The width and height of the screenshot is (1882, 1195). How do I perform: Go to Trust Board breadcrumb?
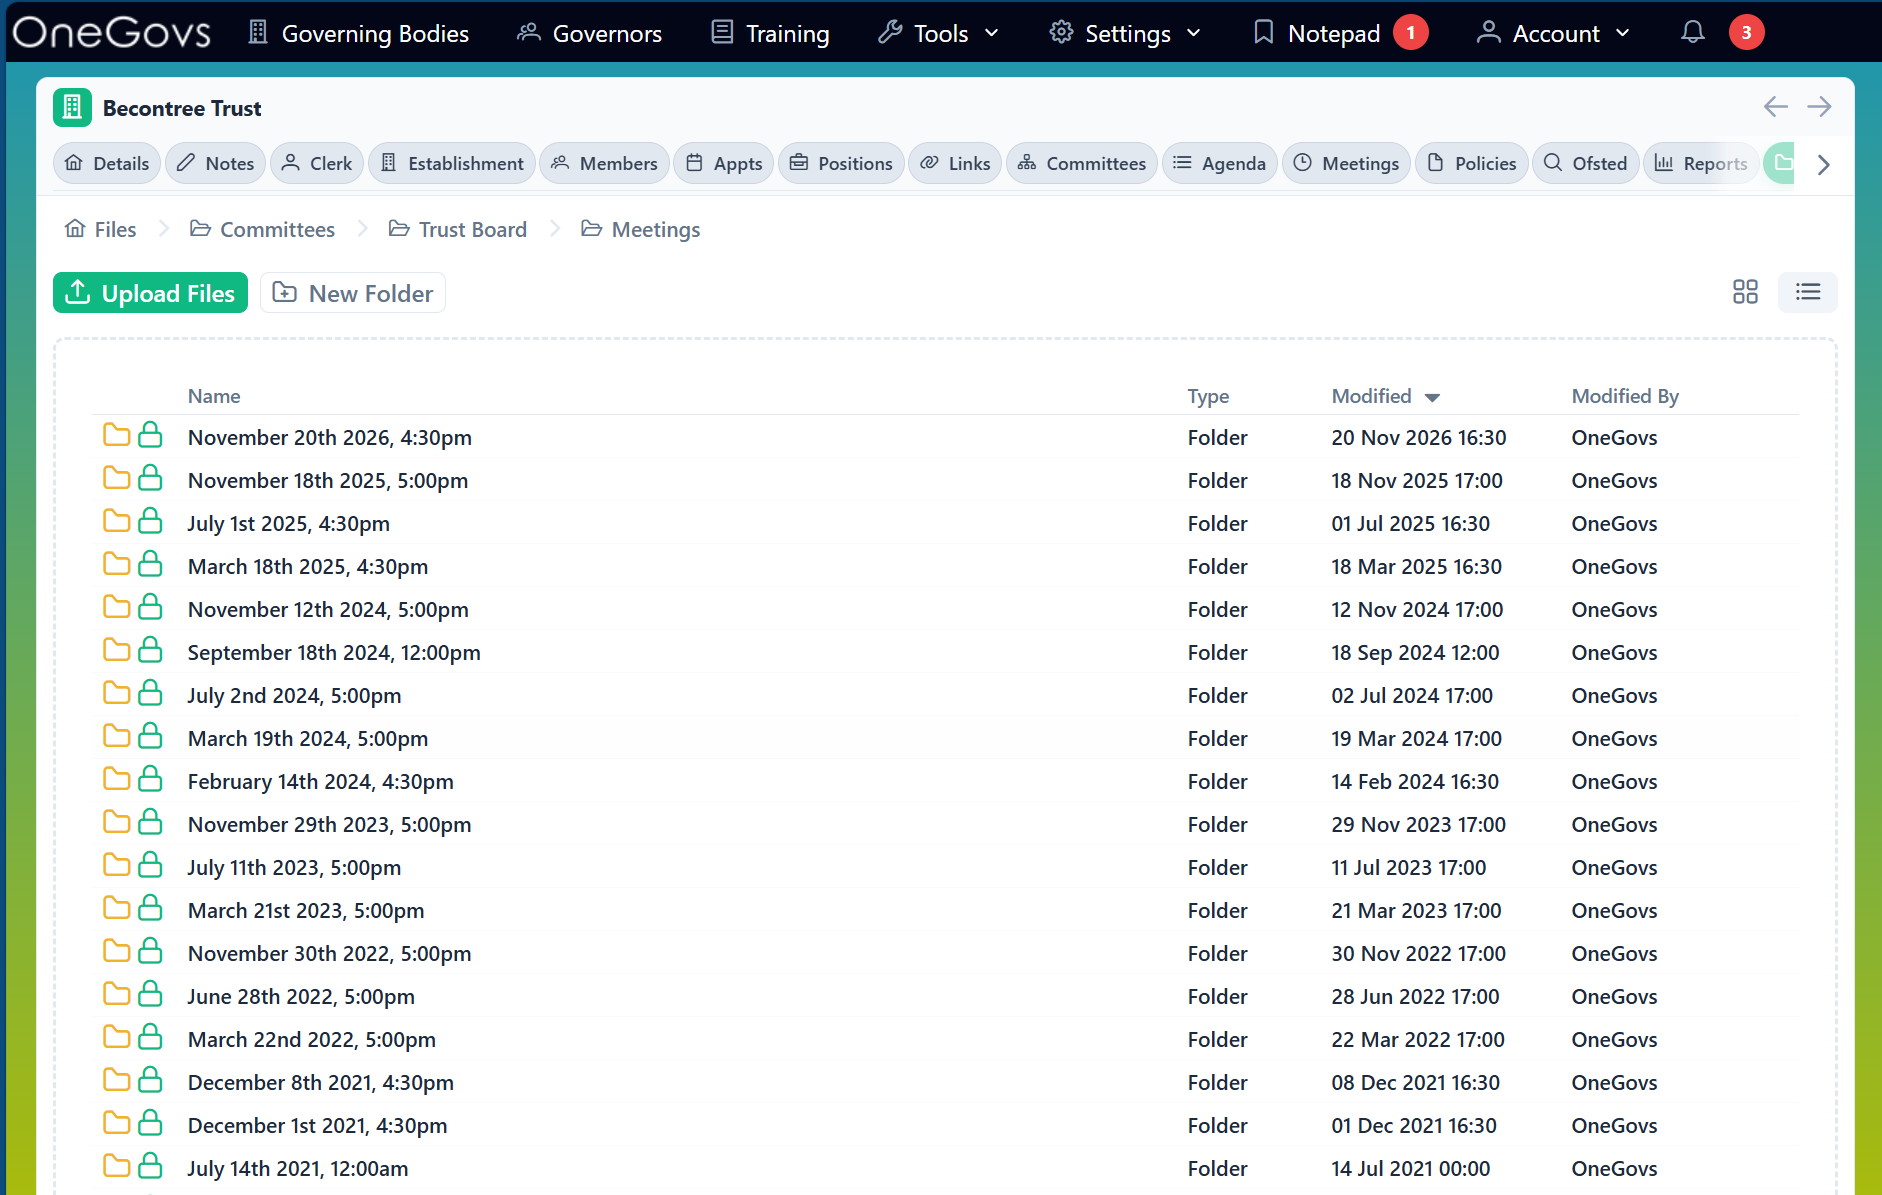pyautogui.click(x=457, y=229)
